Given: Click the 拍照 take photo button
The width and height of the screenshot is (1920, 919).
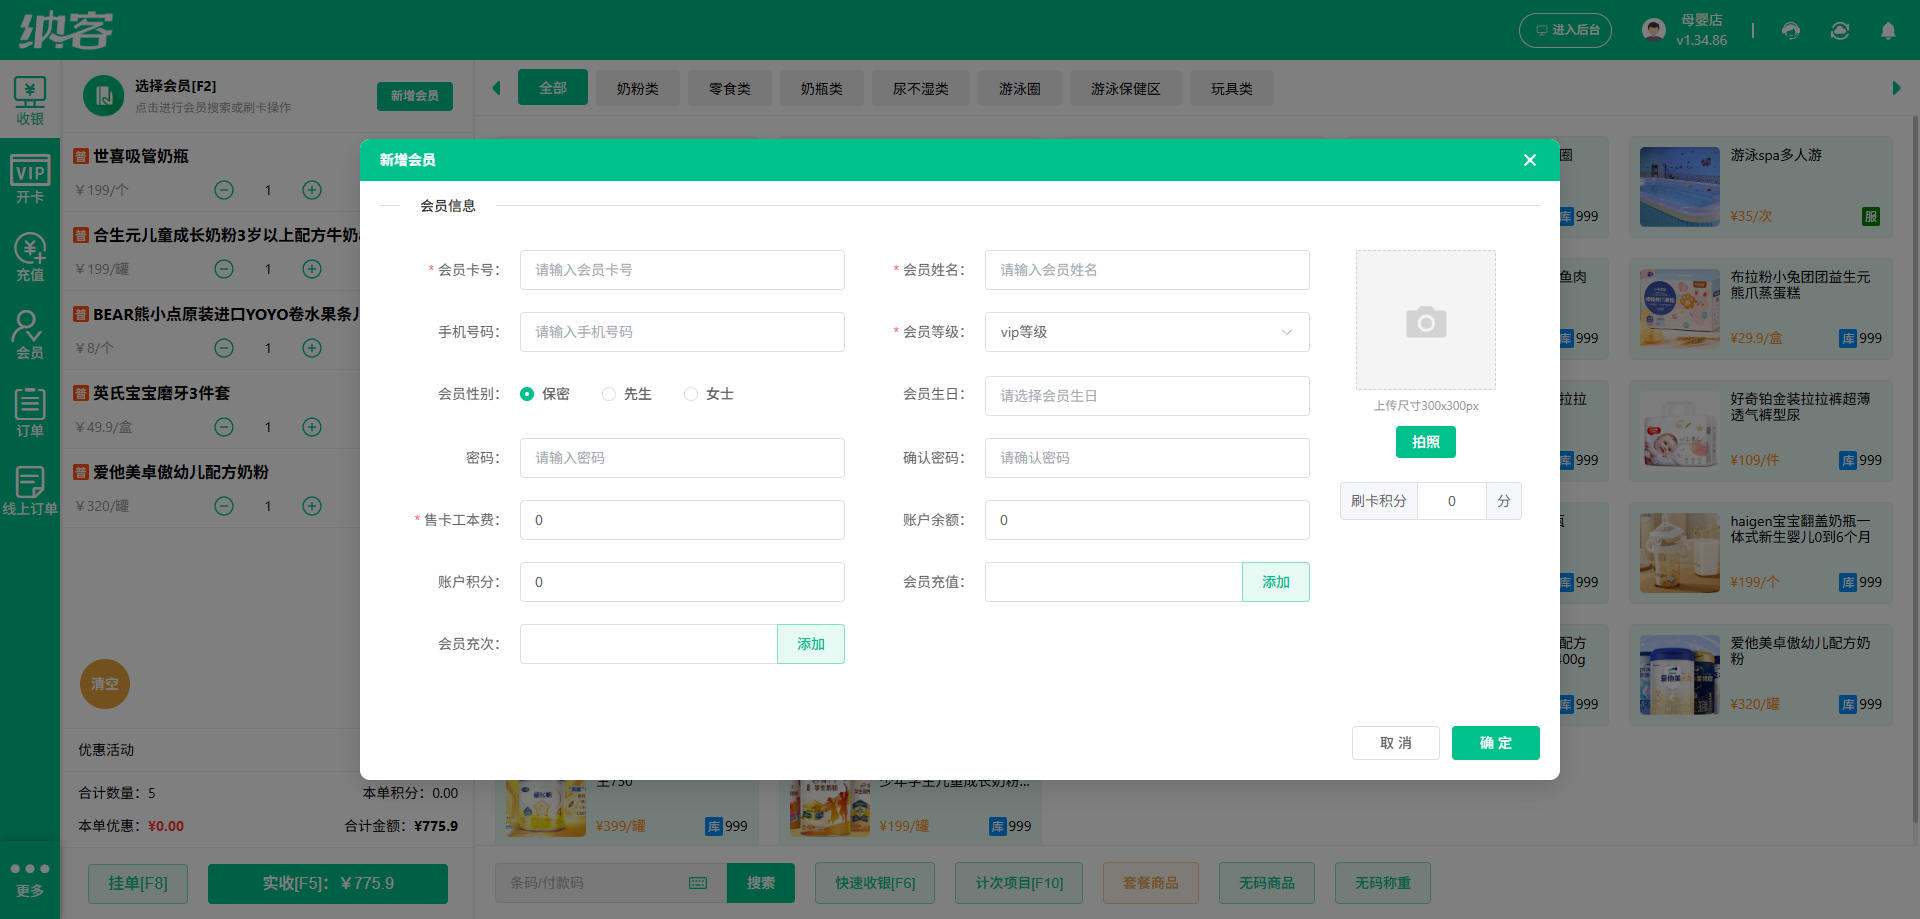Looking at the screenshot, I should point(1426,442).
